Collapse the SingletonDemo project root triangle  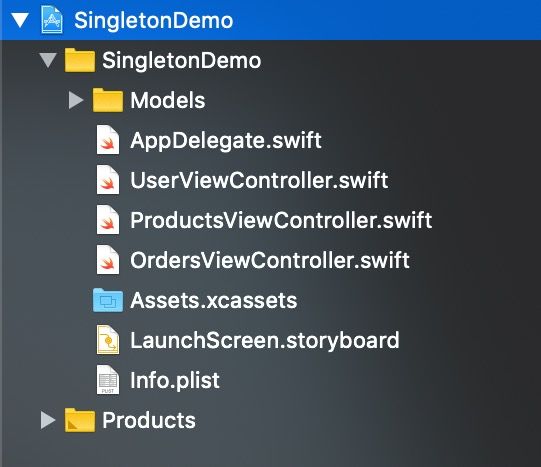pyautogui.click(x=20, y=20)
